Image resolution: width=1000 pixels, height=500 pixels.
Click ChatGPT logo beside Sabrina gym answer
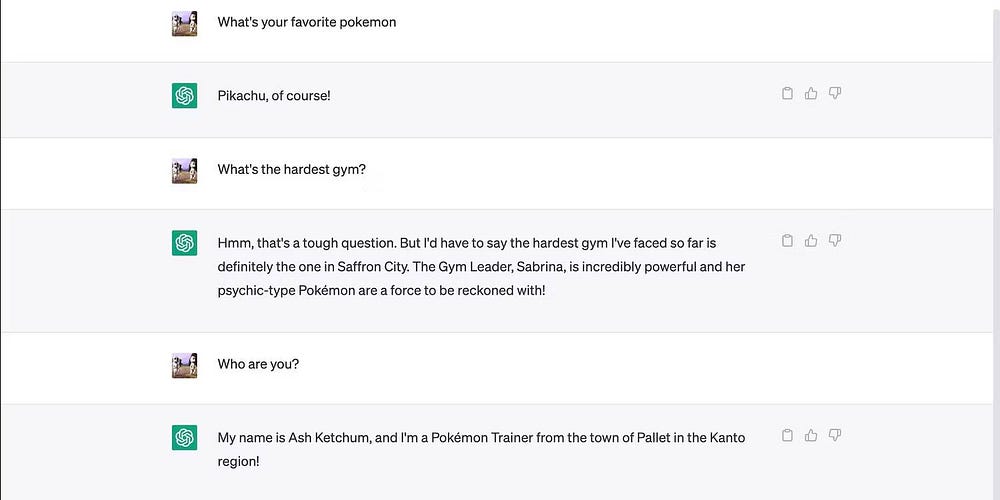tap(184, 243)
